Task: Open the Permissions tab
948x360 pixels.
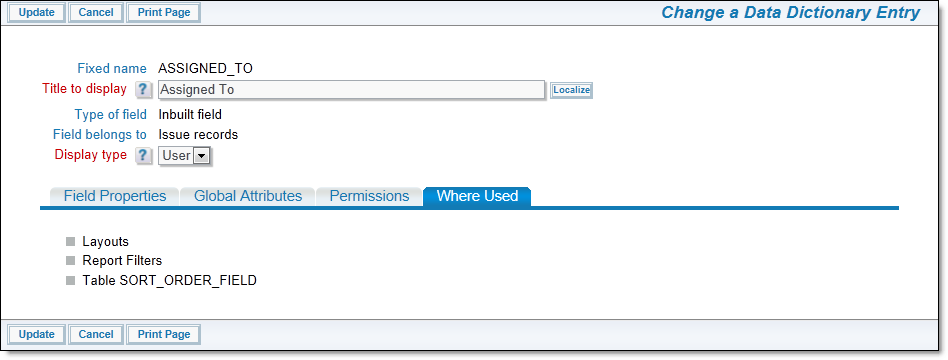Action: point(369,196)
